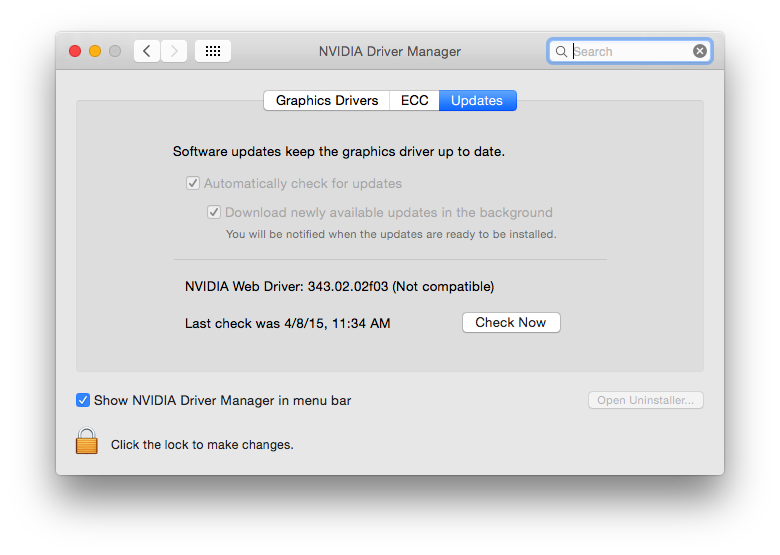Unlock settings by clicking the padlock icon
780x555 pixels.
(87, 441)
